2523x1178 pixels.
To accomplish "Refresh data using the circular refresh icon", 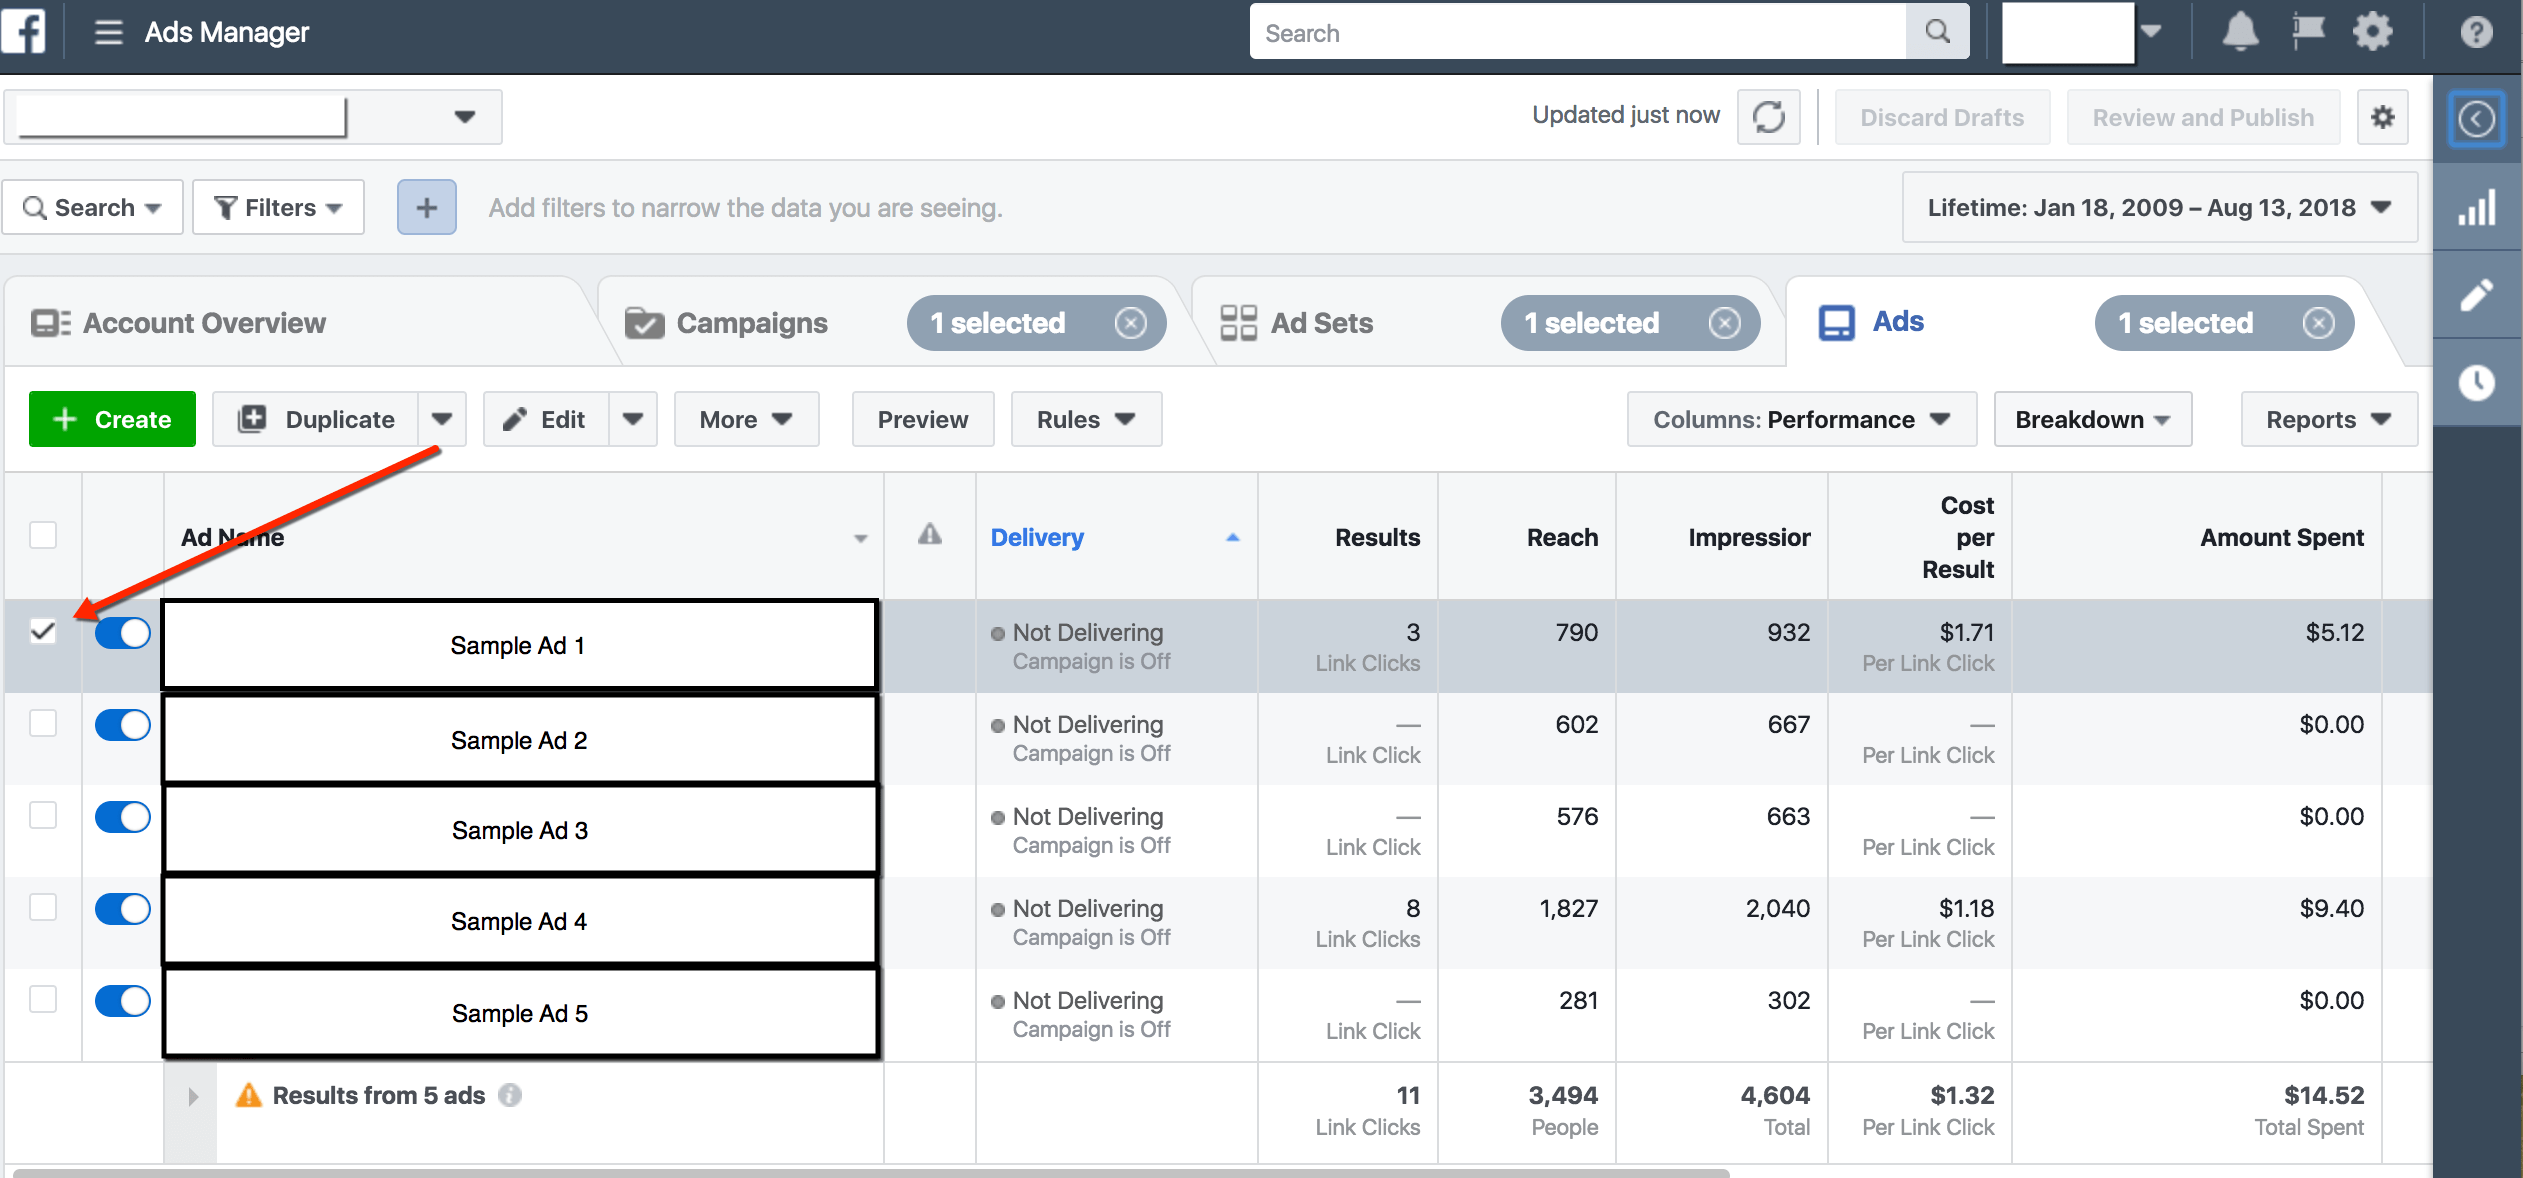I will pos(1768,117).
